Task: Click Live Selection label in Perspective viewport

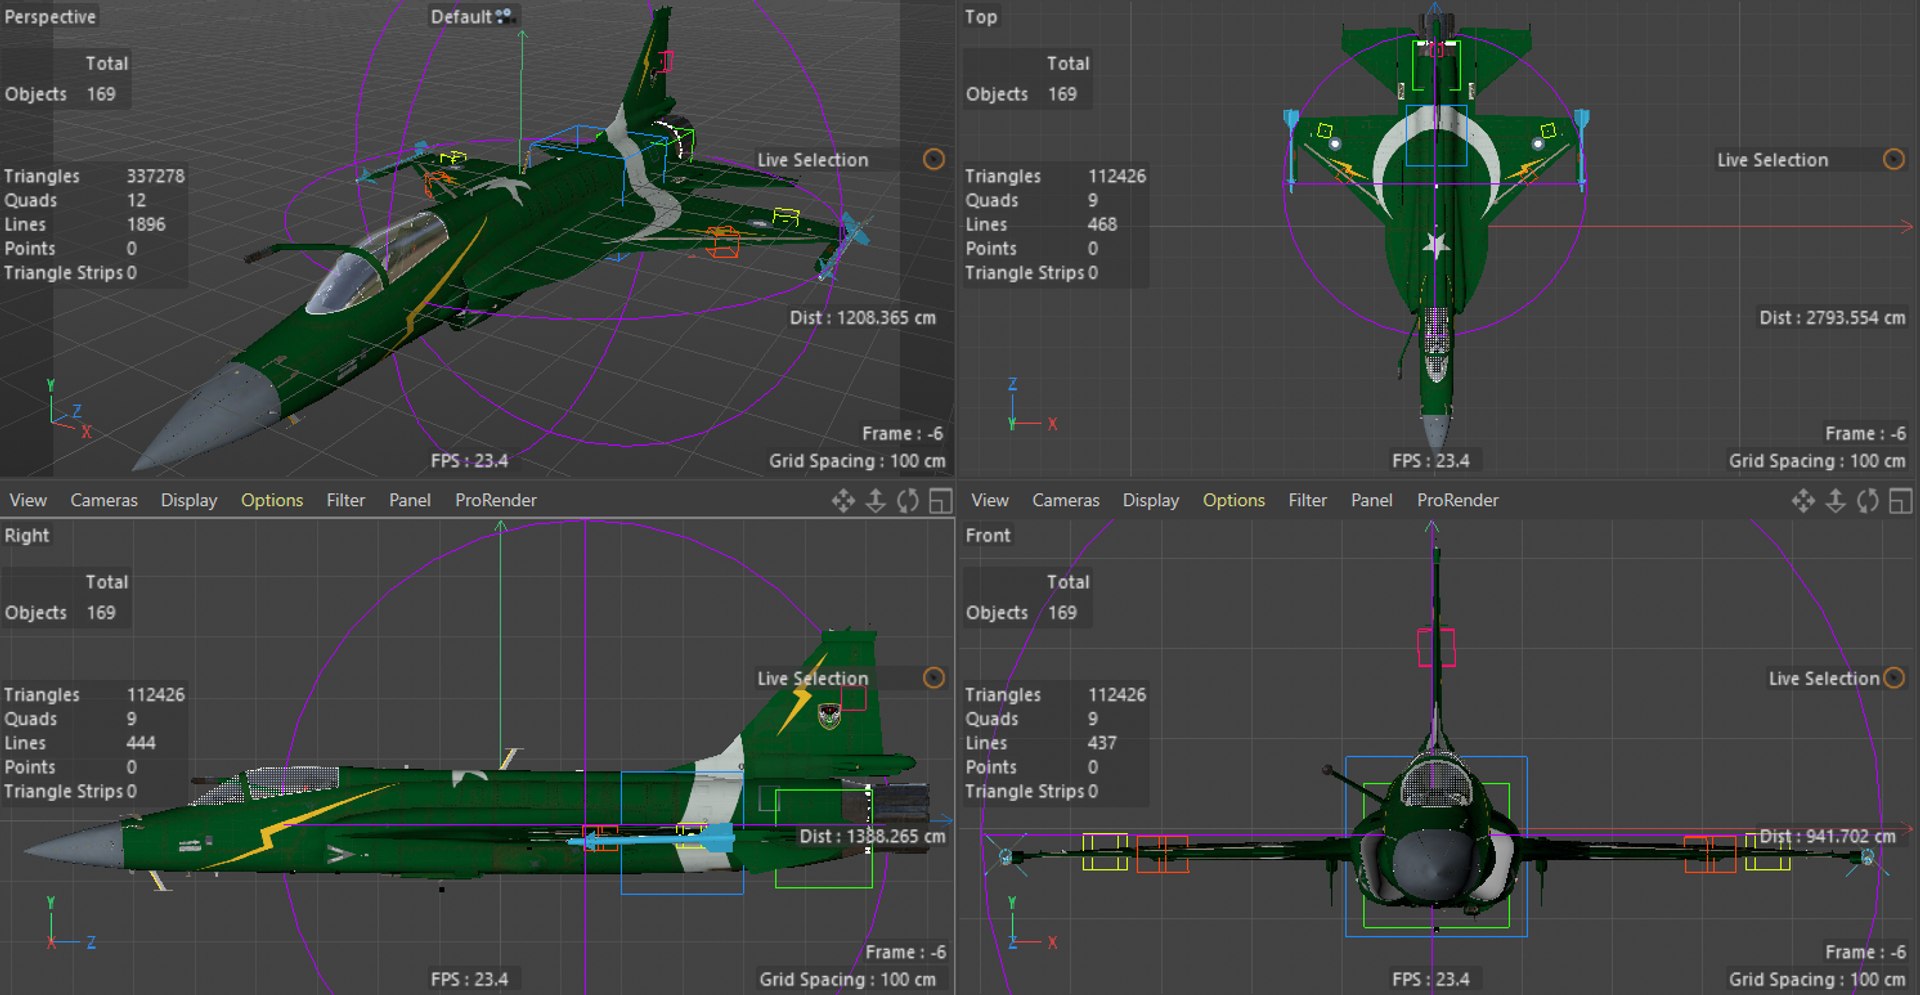Action: pyautogui.click(x=813, y=160)
